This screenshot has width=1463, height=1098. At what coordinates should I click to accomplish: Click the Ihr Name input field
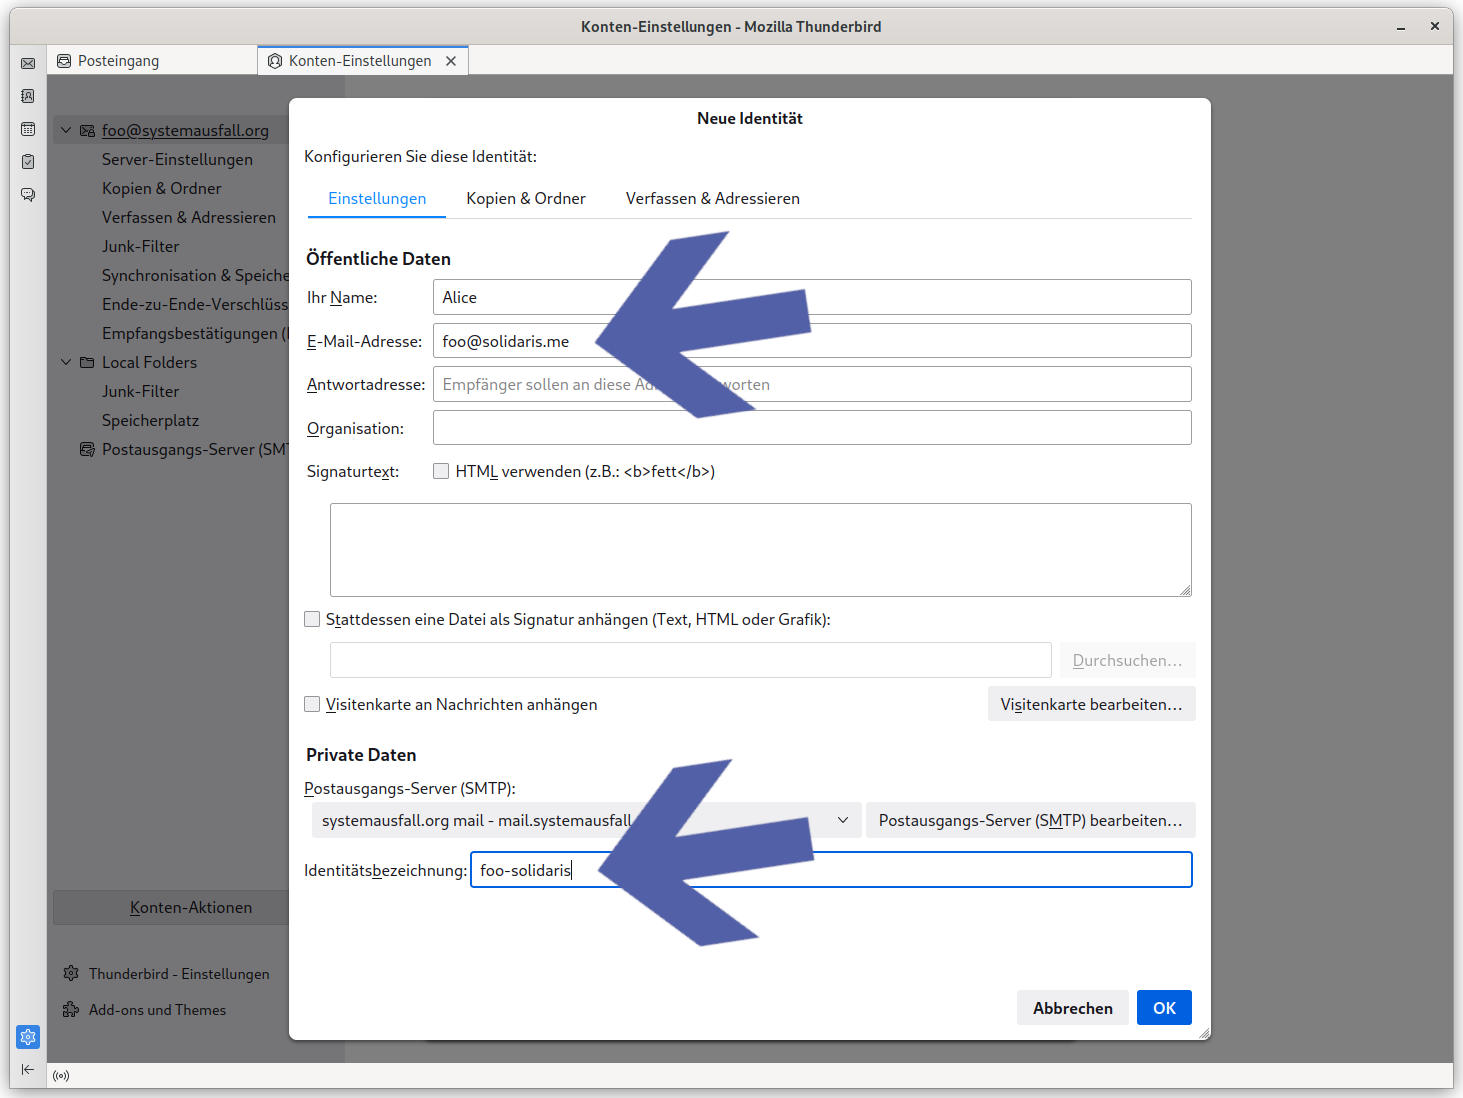coord(812,297)
